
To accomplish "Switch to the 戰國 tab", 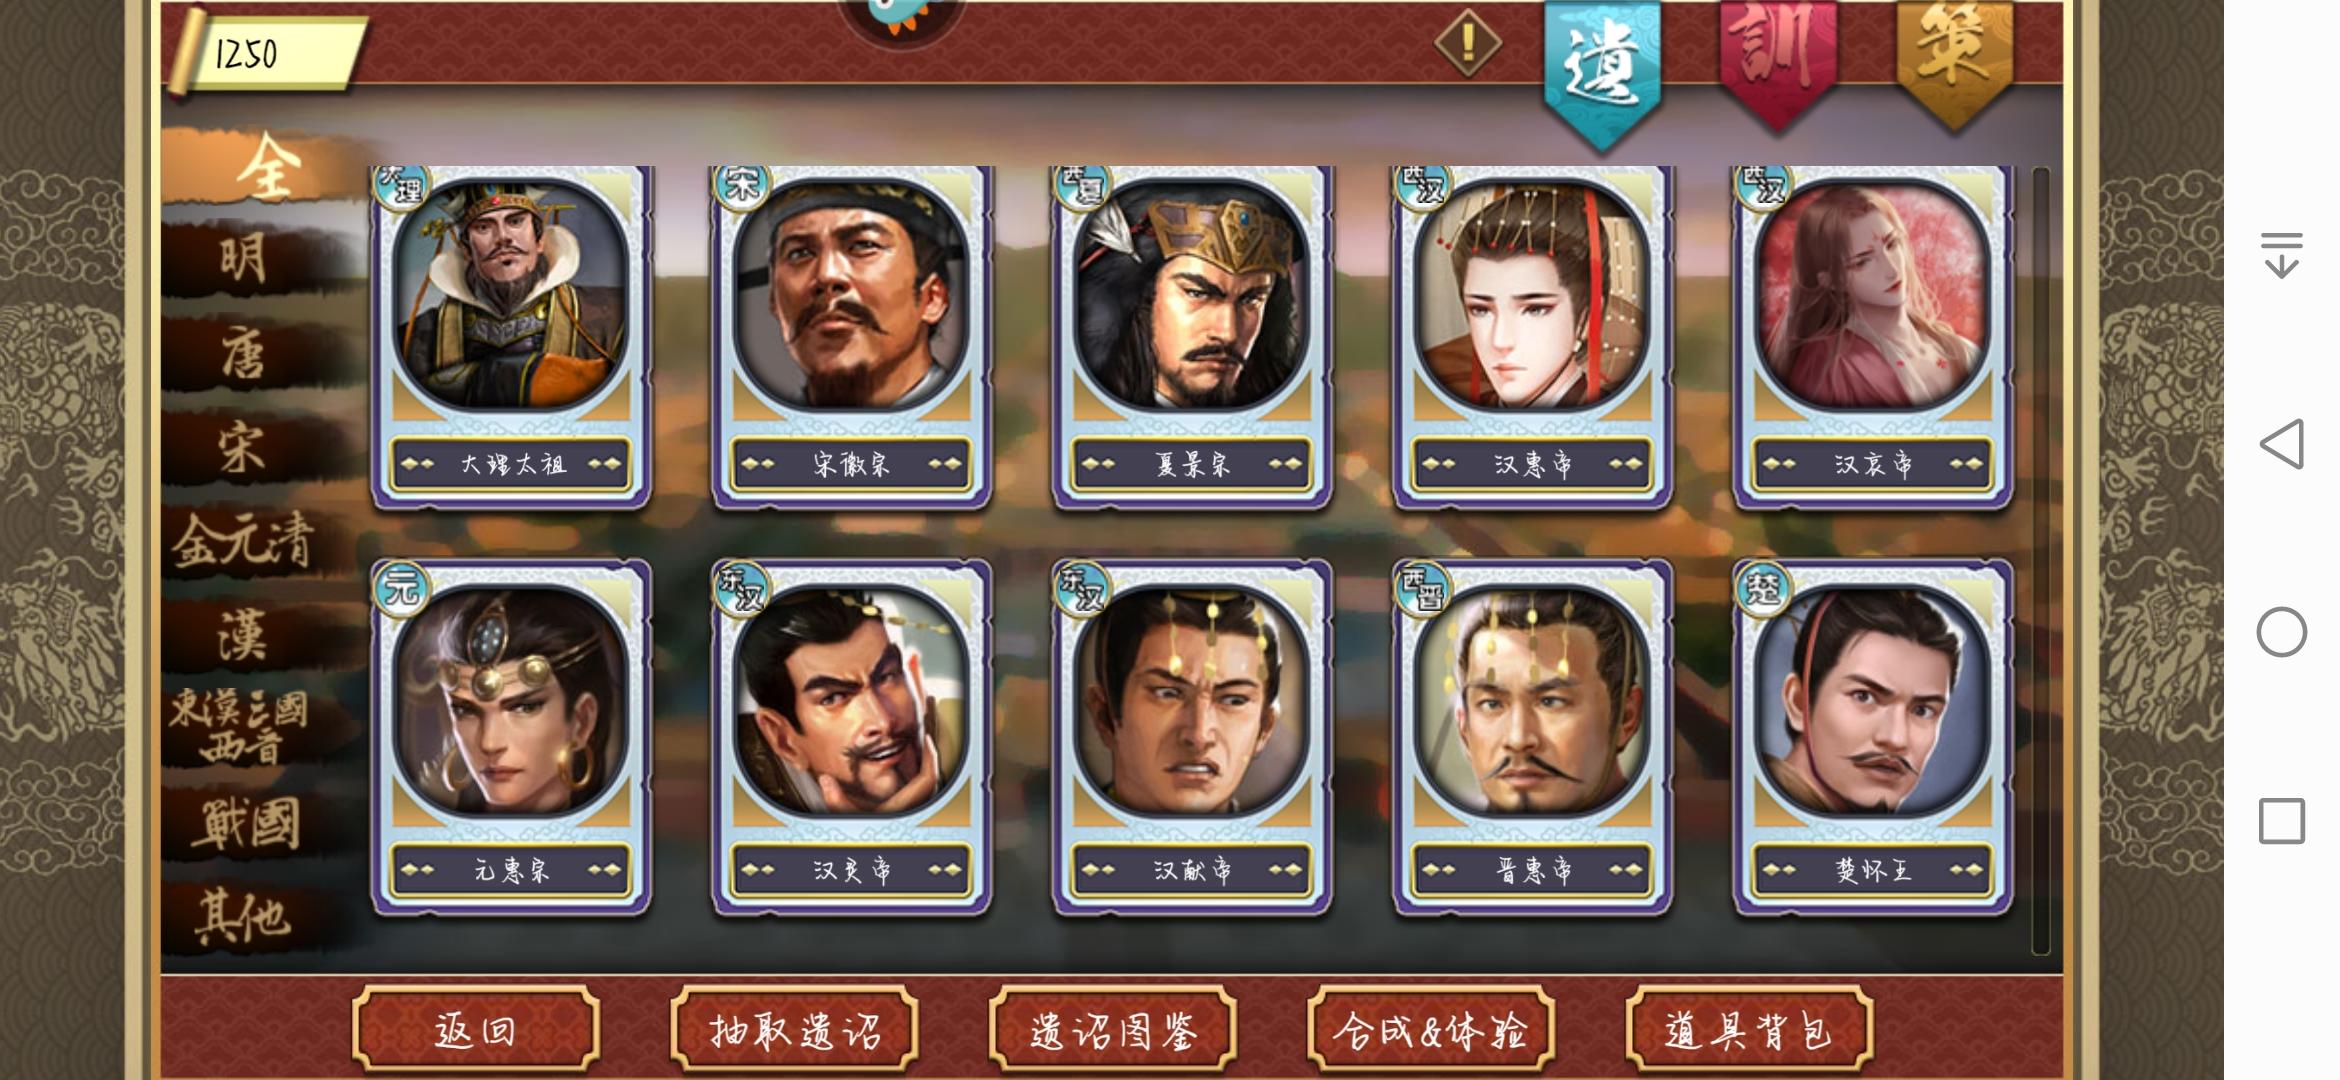I will [246, 825].
